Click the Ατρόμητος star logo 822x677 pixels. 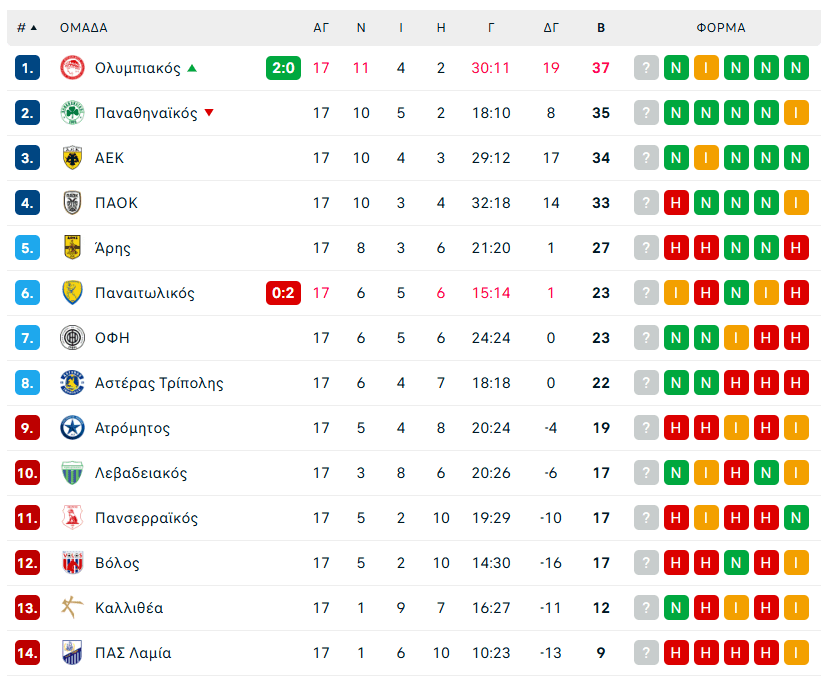(x=73, y=428)
